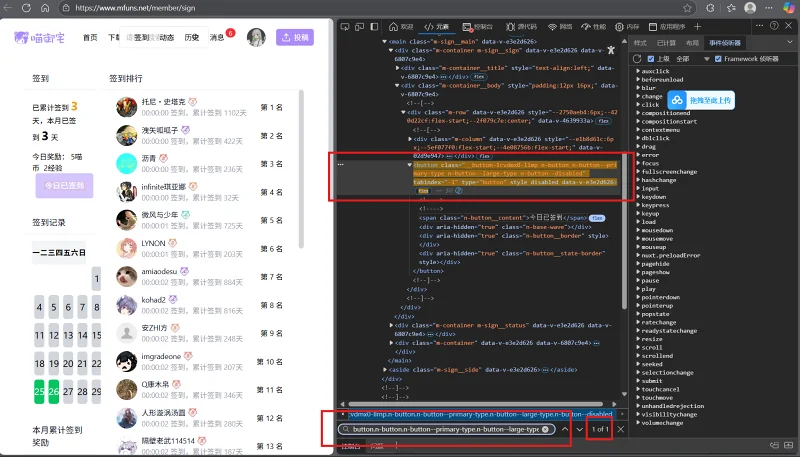
Task: Open the 全部 listener filter dropdown
Action: (692, 59)
